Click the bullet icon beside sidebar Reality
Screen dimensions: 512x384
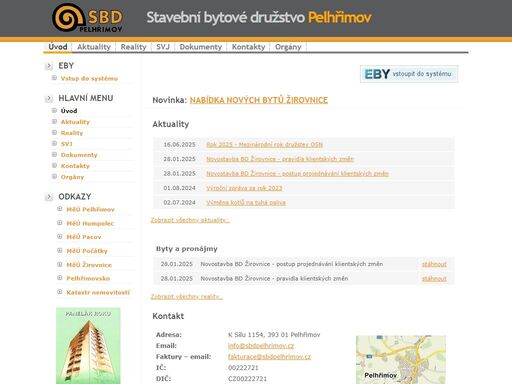click(54, 132)
